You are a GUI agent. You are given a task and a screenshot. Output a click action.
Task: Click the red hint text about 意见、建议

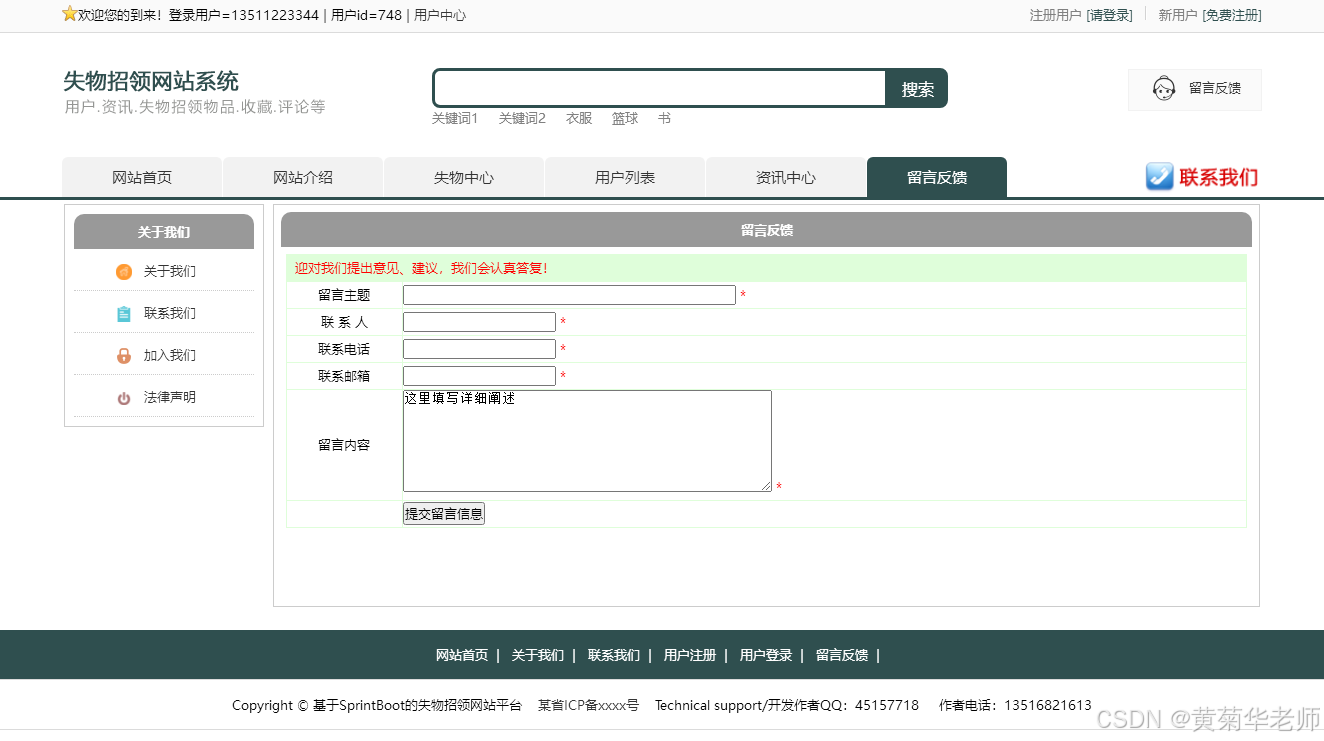421,268
